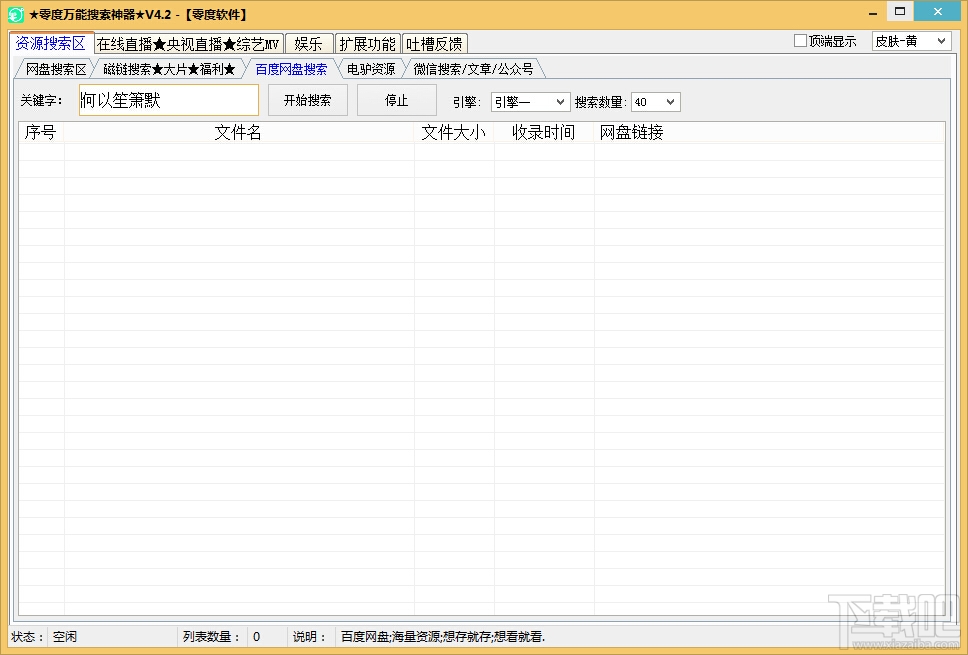Image resolution: width=968 pixels, height=655 pixels.
Task: Enable the 顶端显示 checkbox
Action: point(801,41)
